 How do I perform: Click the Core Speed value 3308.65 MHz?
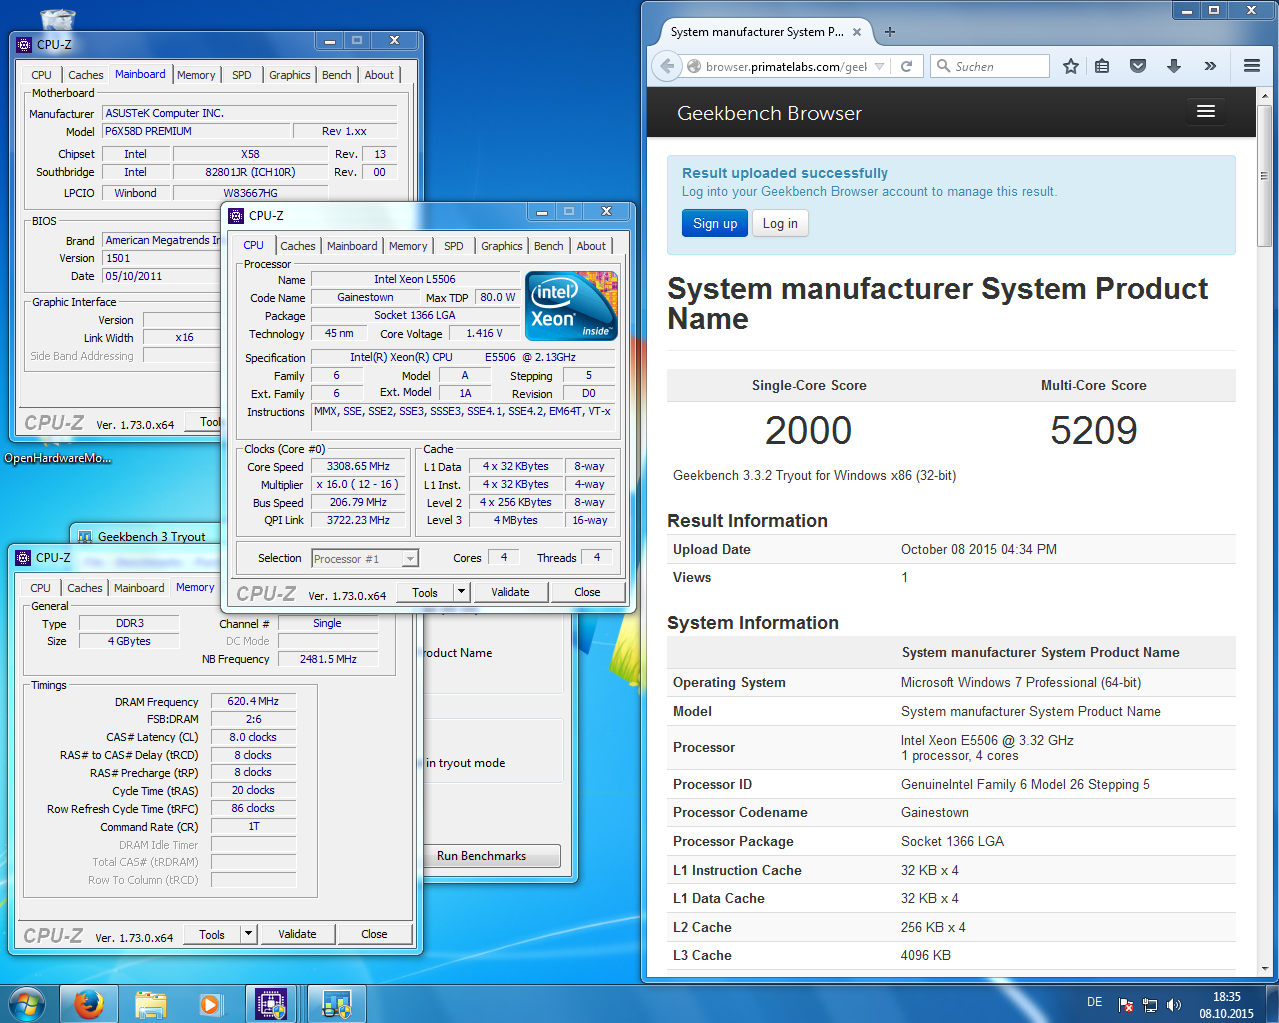click(x=358, y=466)
